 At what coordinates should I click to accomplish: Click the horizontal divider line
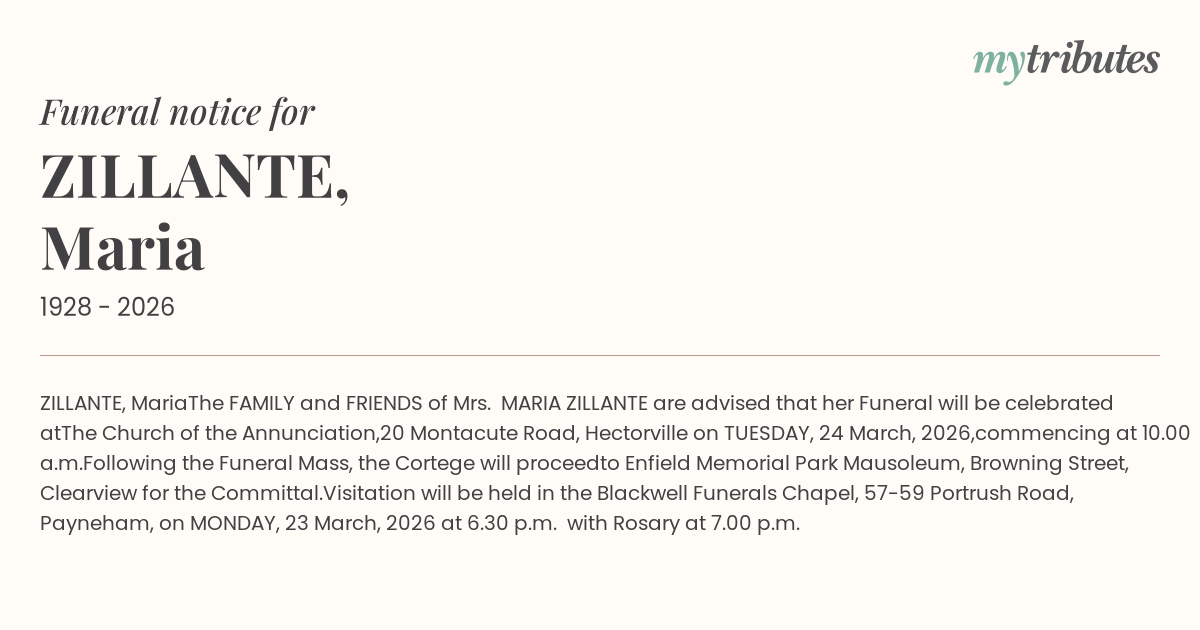[x=600, y=355]
